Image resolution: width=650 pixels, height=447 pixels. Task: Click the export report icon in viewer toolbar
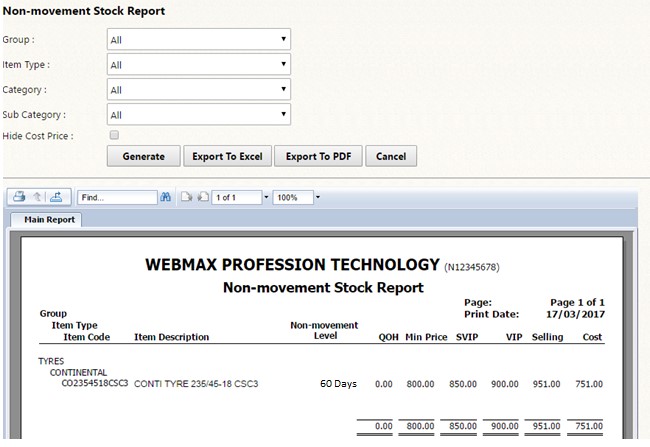point(56,197)
